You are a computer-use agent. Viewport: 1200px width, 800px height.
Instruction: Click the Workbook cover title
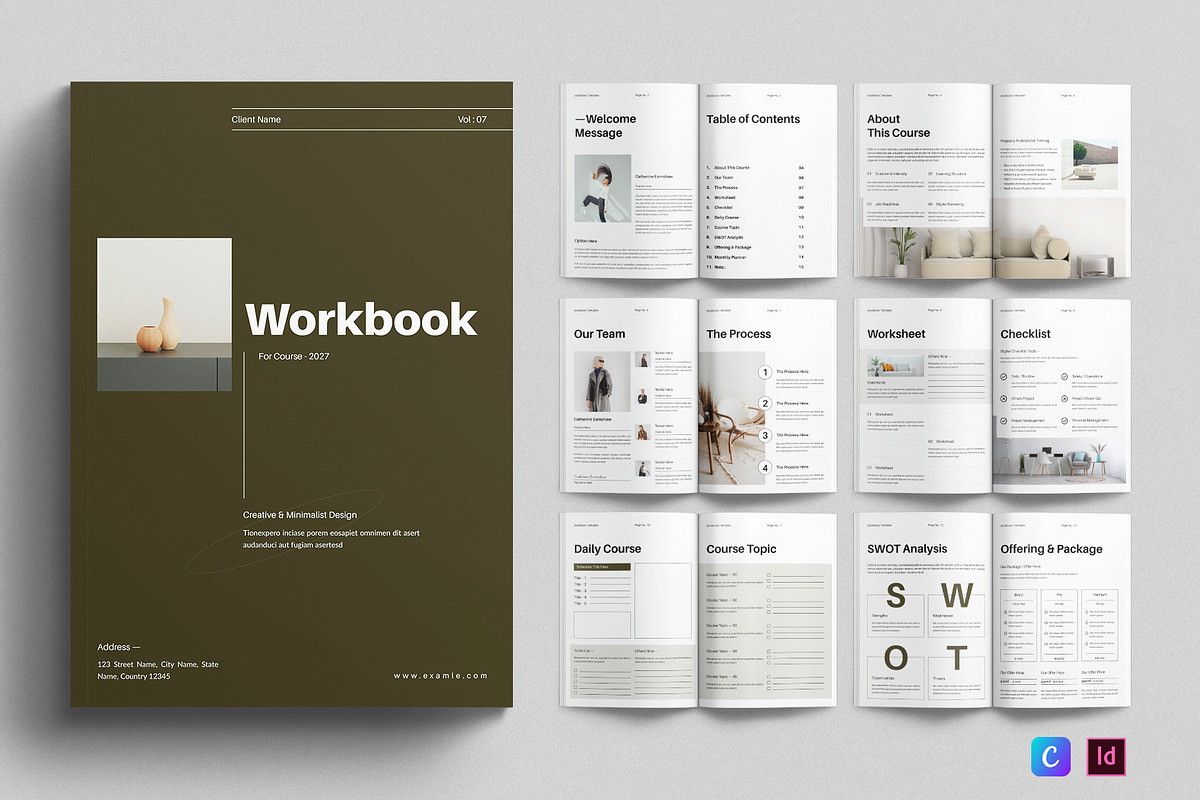(x=361, y=319)
